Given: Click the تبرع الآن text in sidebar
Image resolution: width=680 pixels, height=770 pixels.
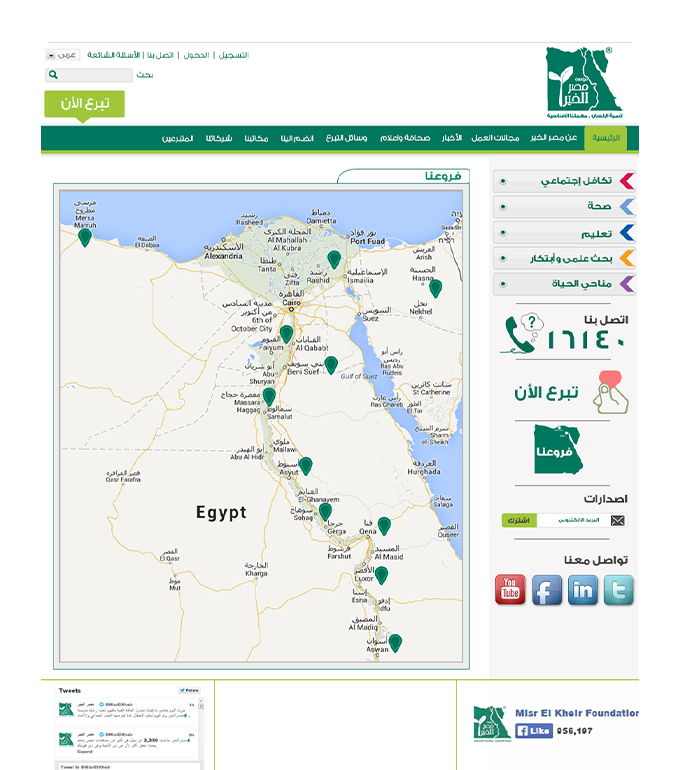Looking at the screenshot, I should coord(546,393).
